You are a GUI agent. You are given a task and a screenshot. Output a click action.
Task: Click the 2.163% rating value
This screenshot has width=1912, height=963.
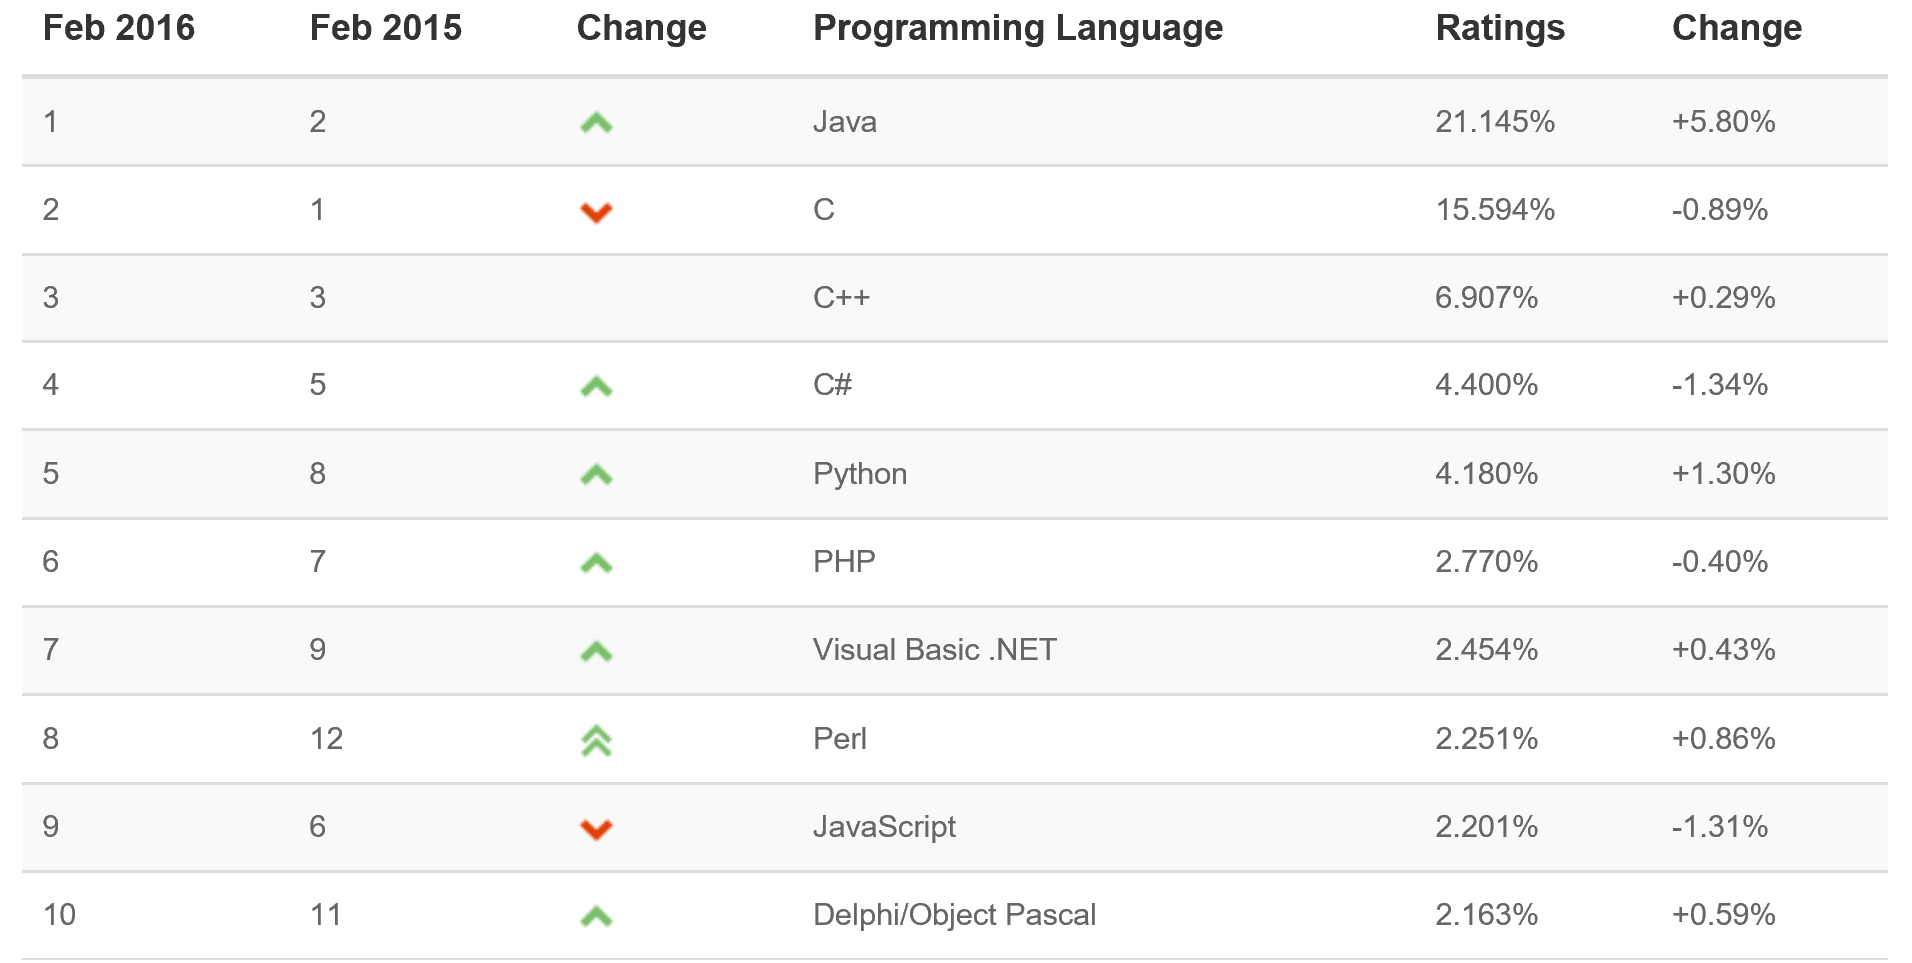click(x=1487, y=915)
